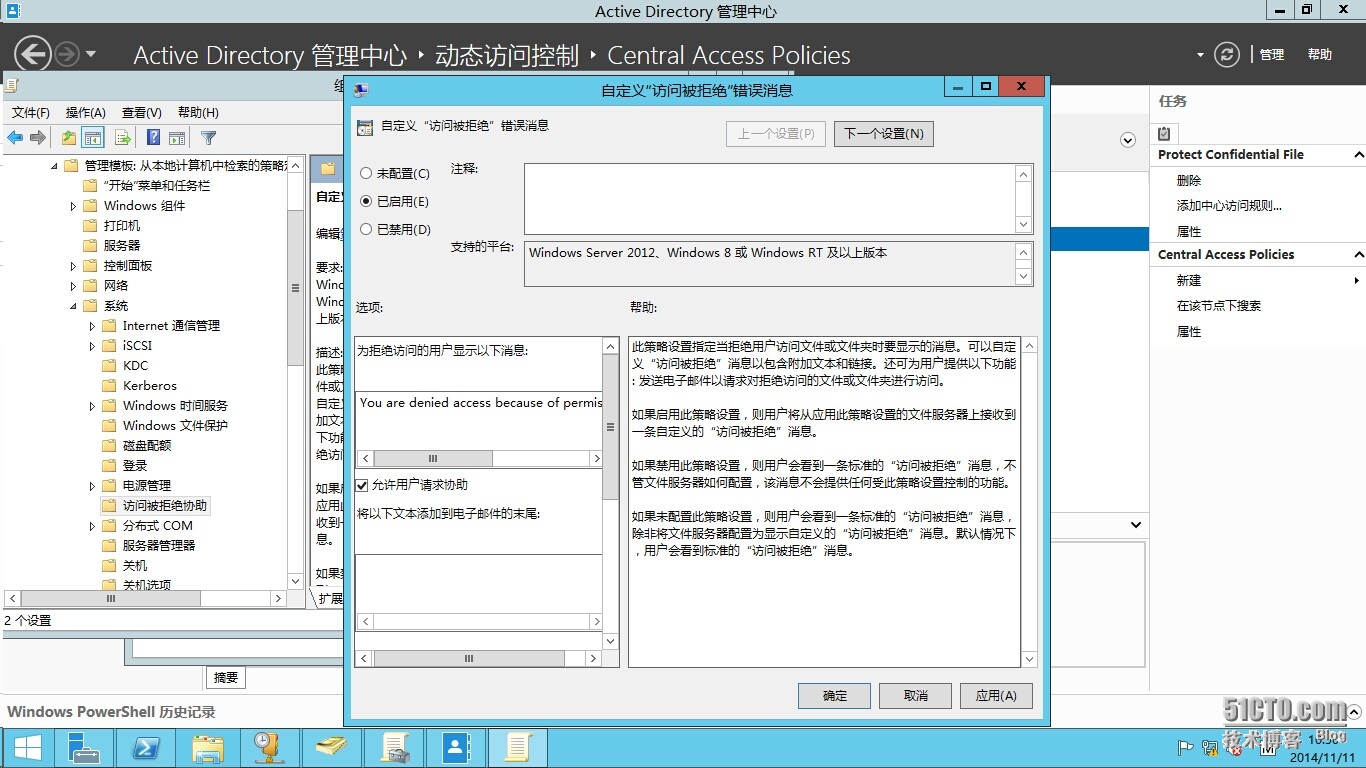Select the 已启用(E) radio button
1366x768 pixels.
click(x=366, y=201)
